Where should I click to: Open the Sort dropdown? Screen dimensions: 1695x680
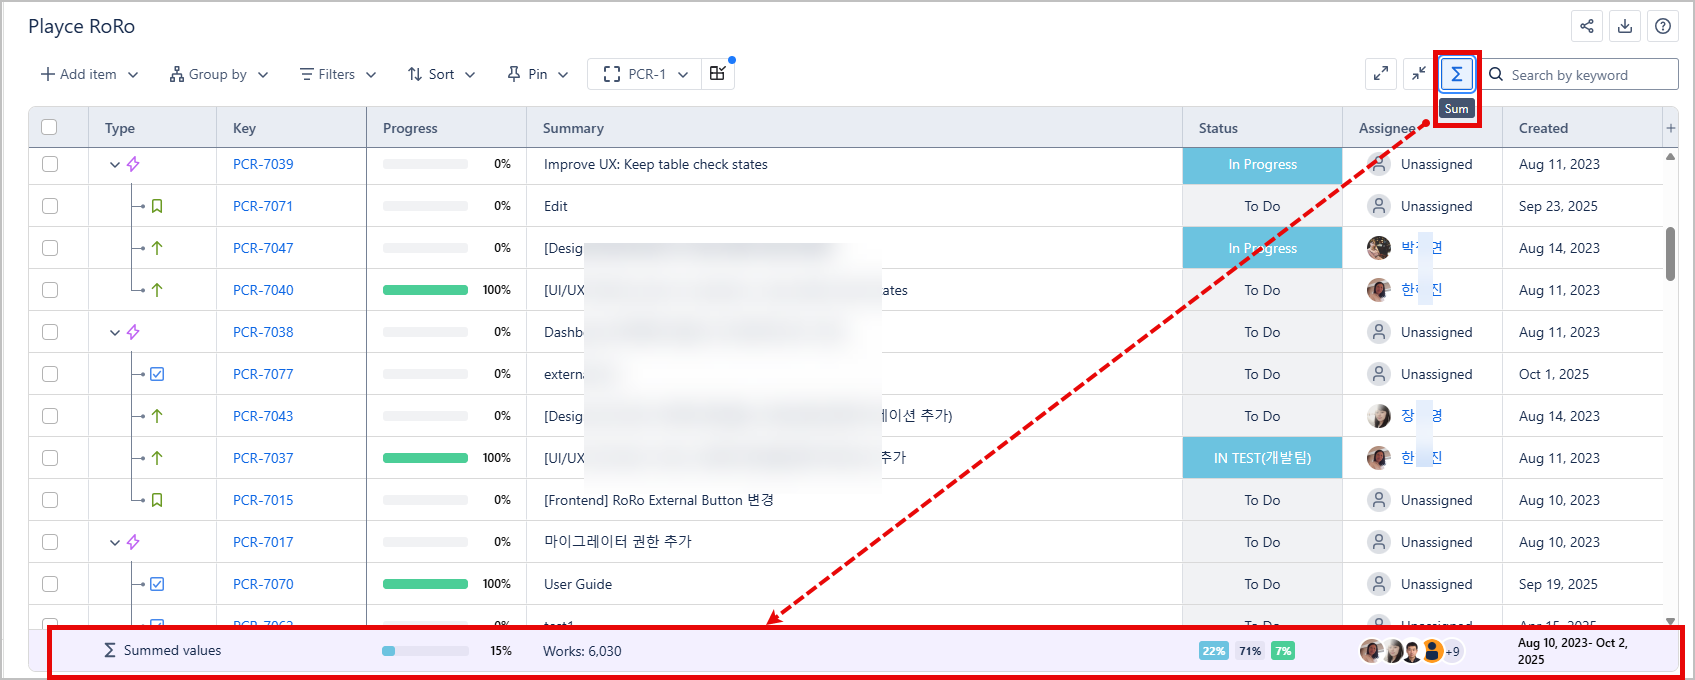coord(441,74)
